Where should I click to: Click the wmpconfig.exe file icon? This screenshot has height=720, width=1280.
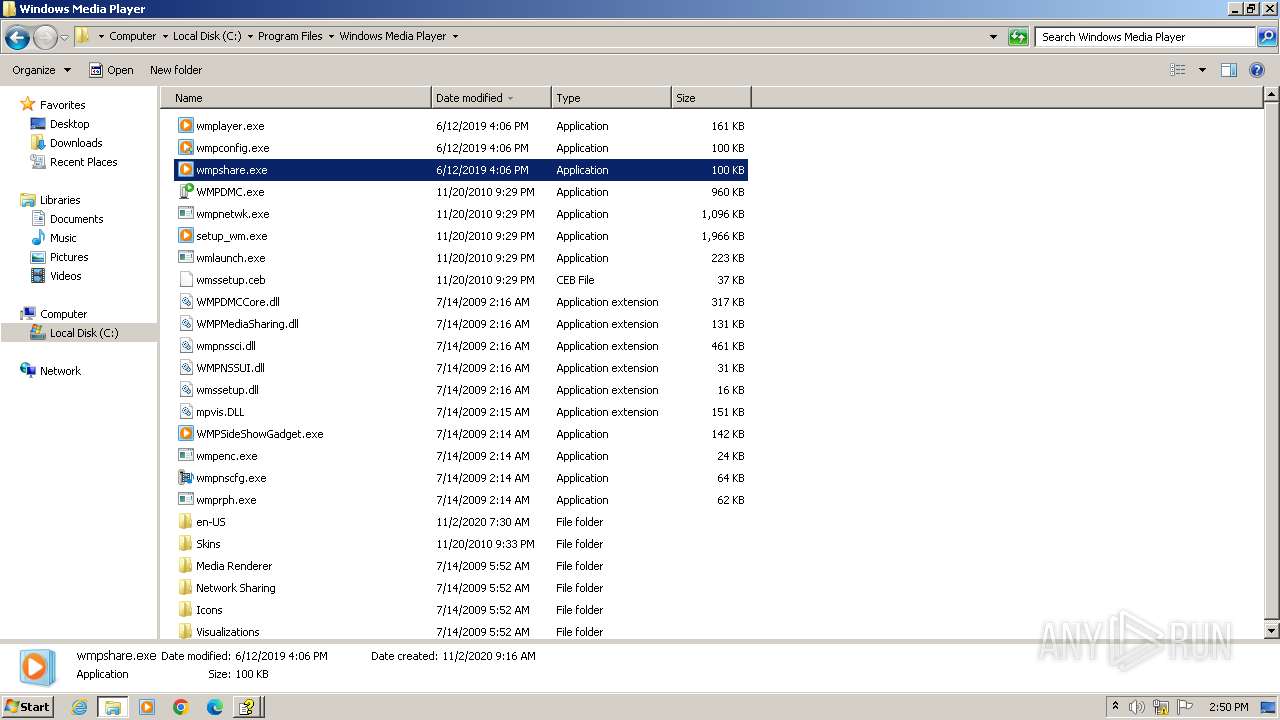(x=185, y=148)
